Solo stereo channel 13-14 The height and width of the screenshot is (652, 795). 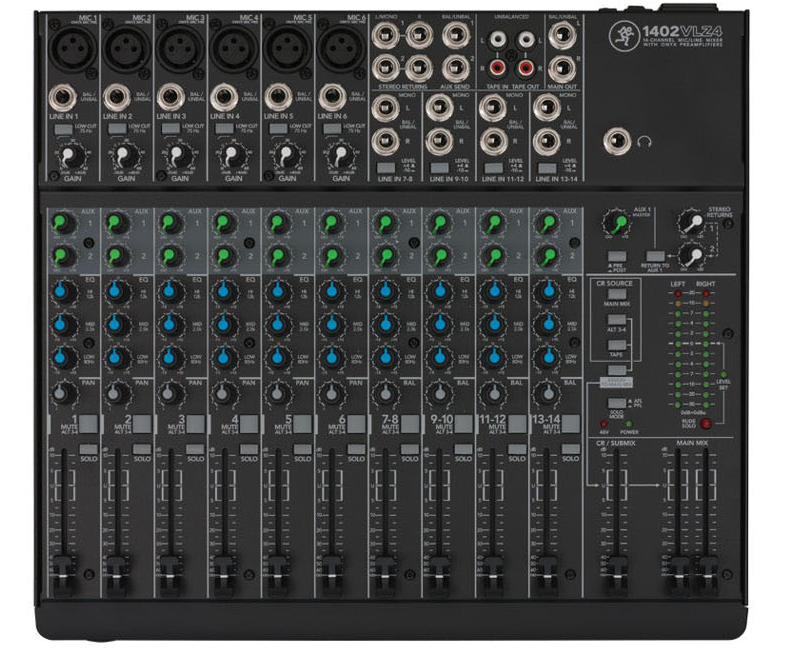click(570, 449)
